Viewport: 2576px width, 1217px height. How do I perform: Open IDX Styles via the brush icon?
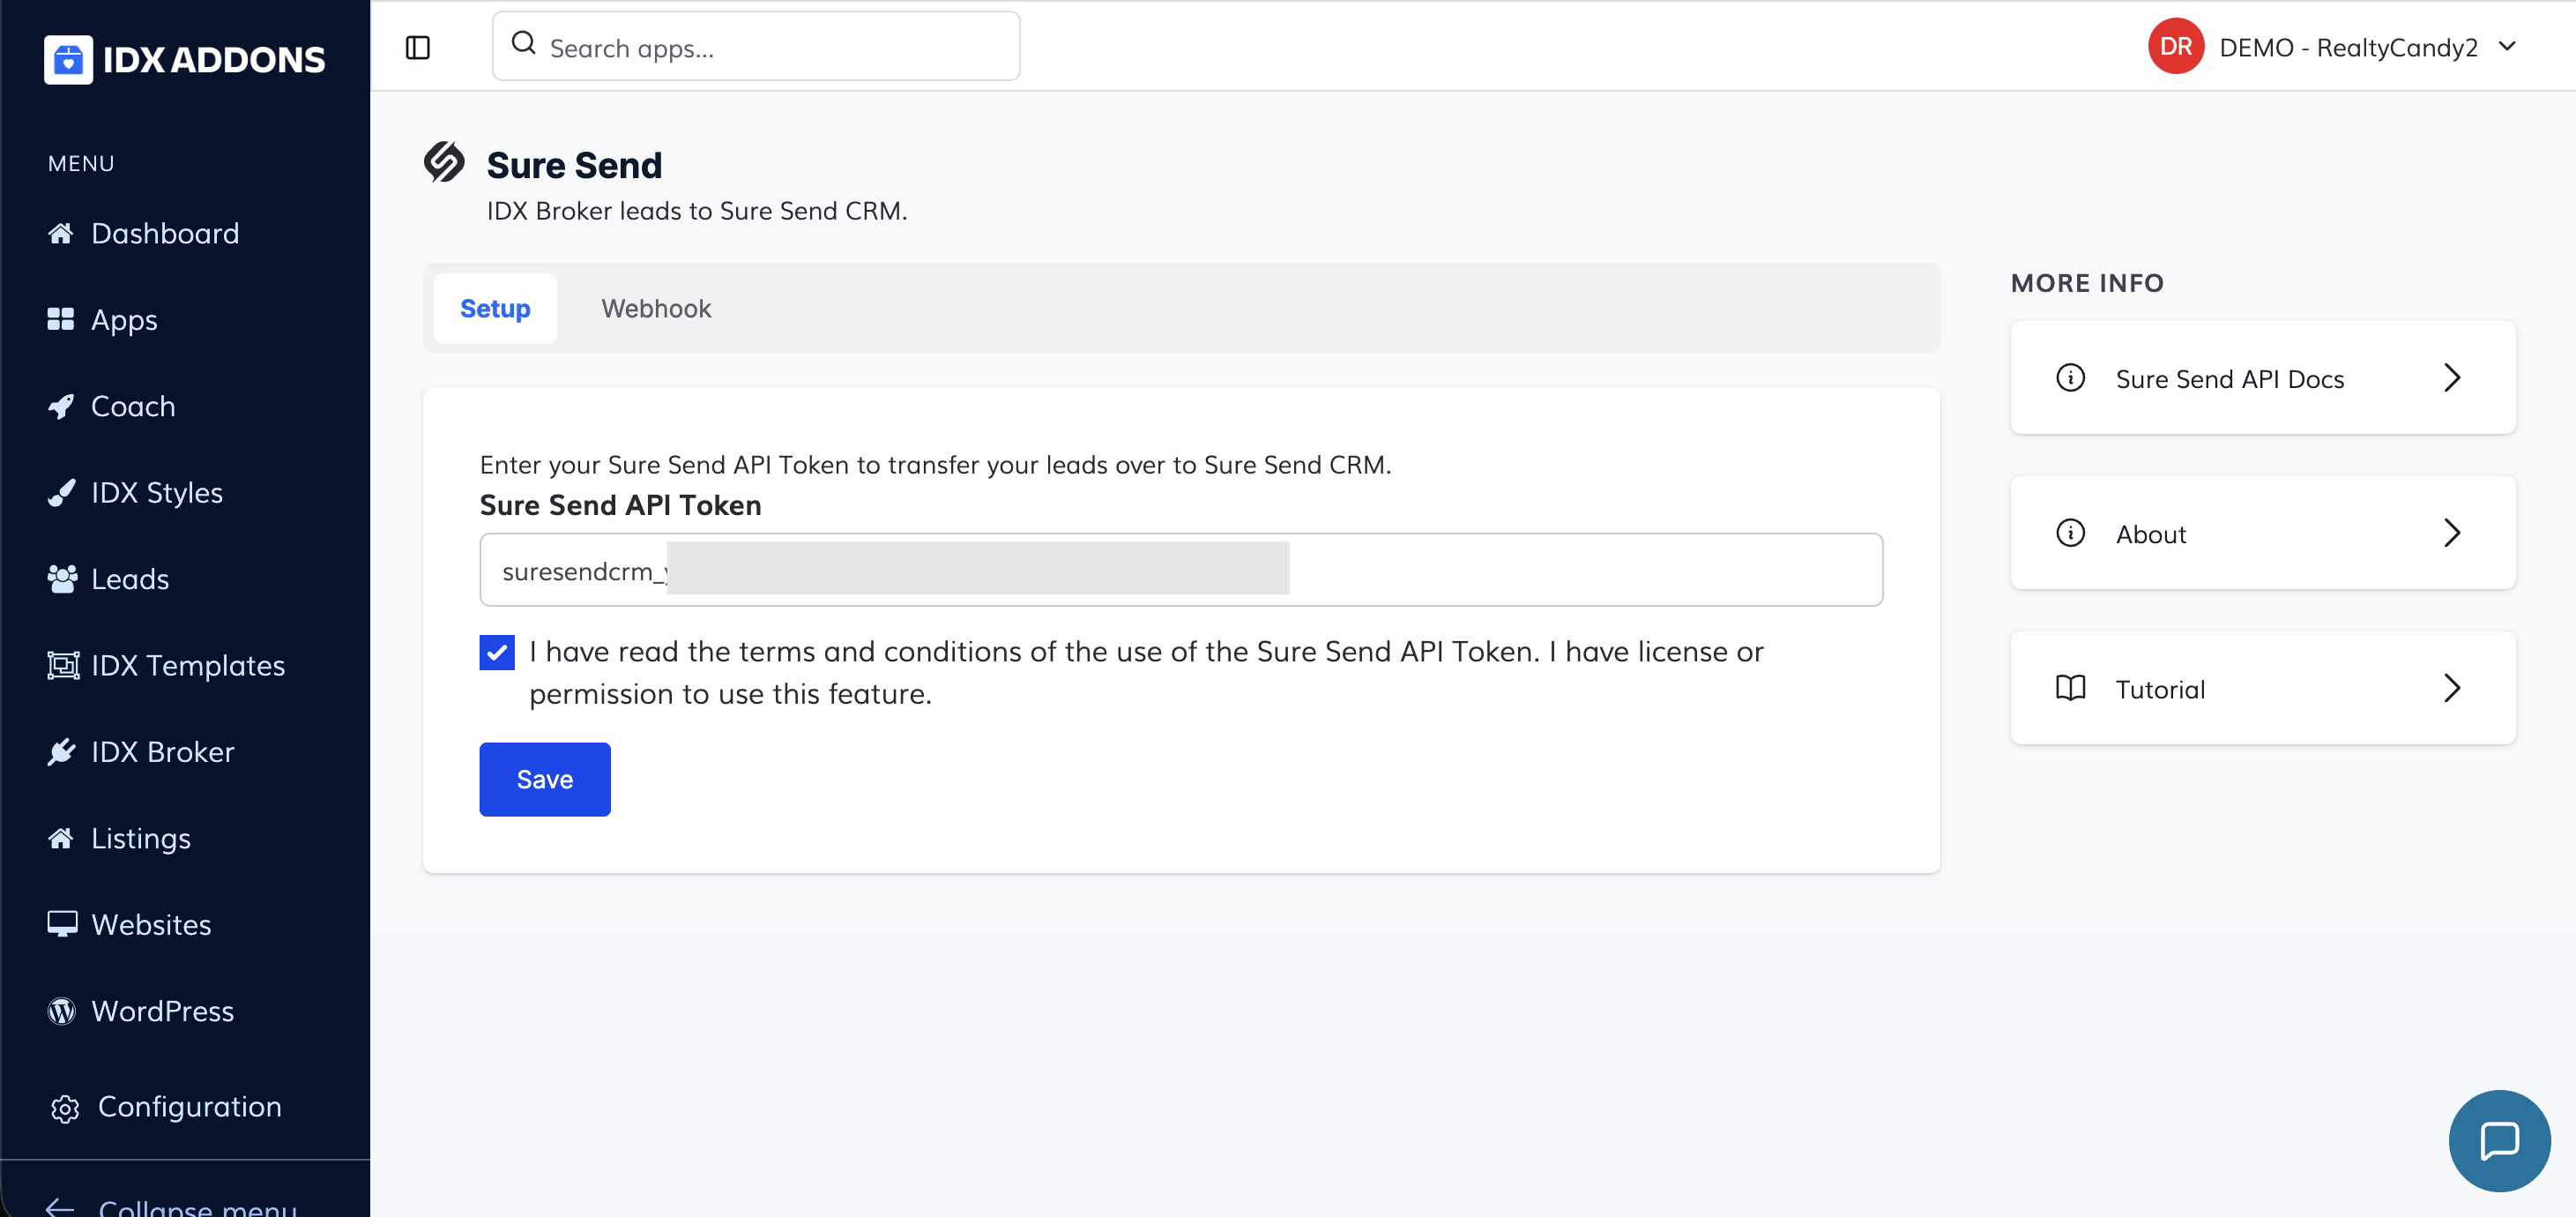point(61,493)
